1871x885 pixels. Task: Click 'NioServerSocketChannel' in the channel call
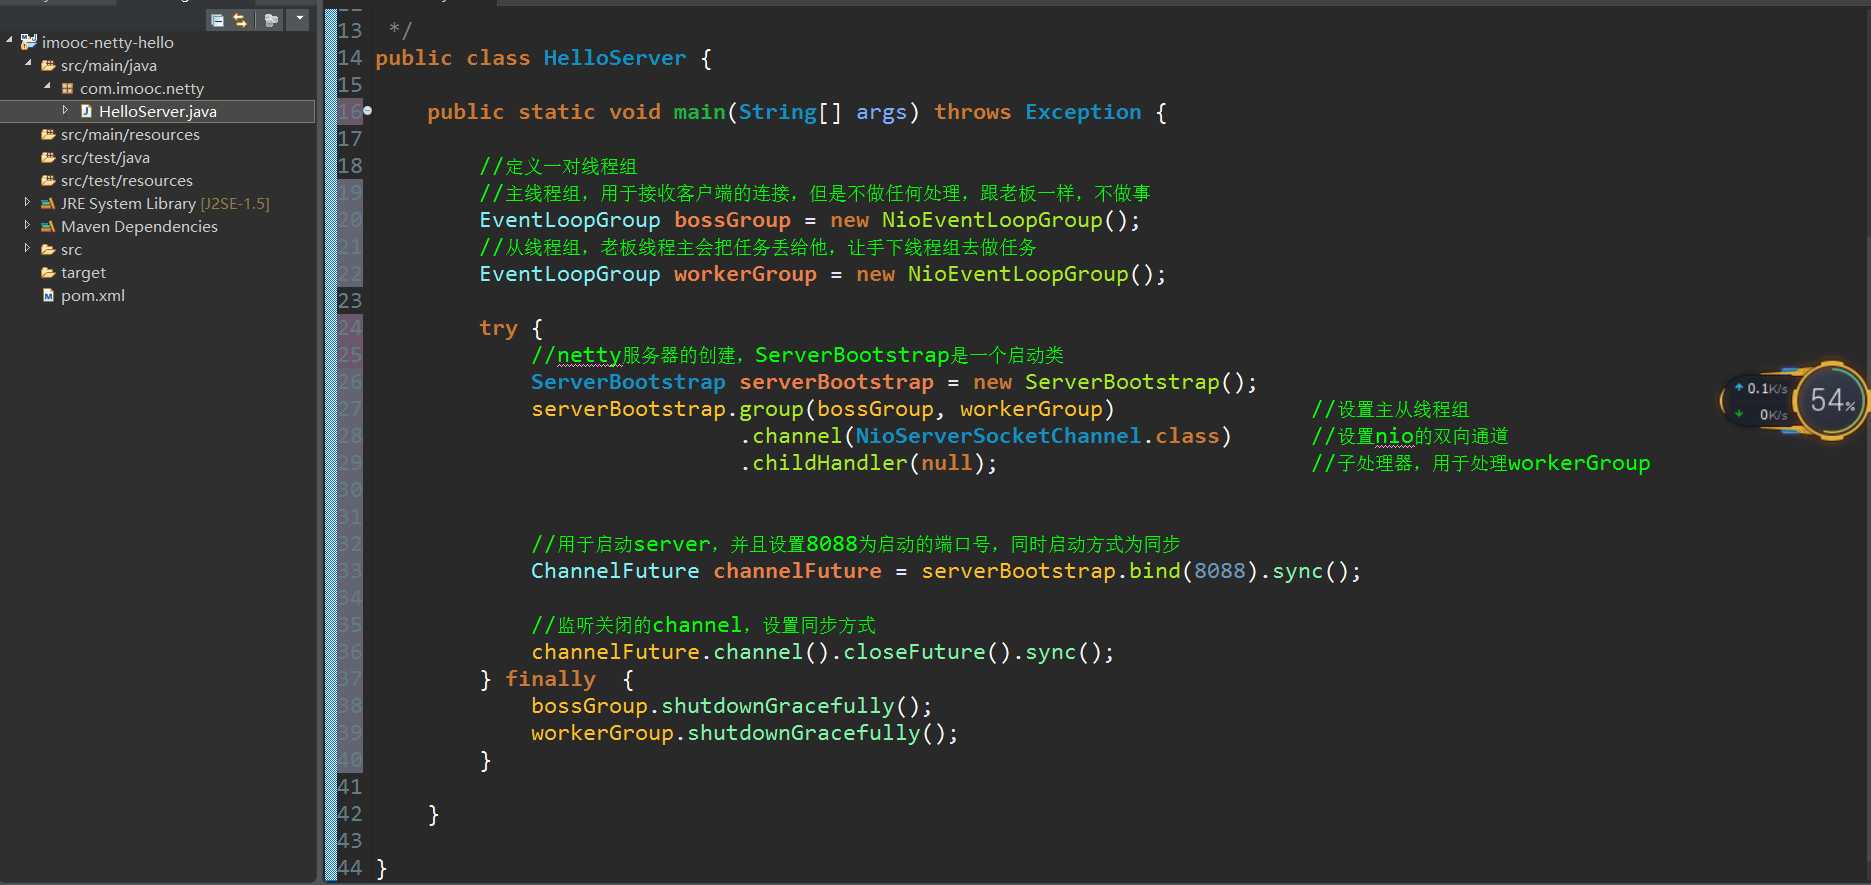tap(998, 436)
